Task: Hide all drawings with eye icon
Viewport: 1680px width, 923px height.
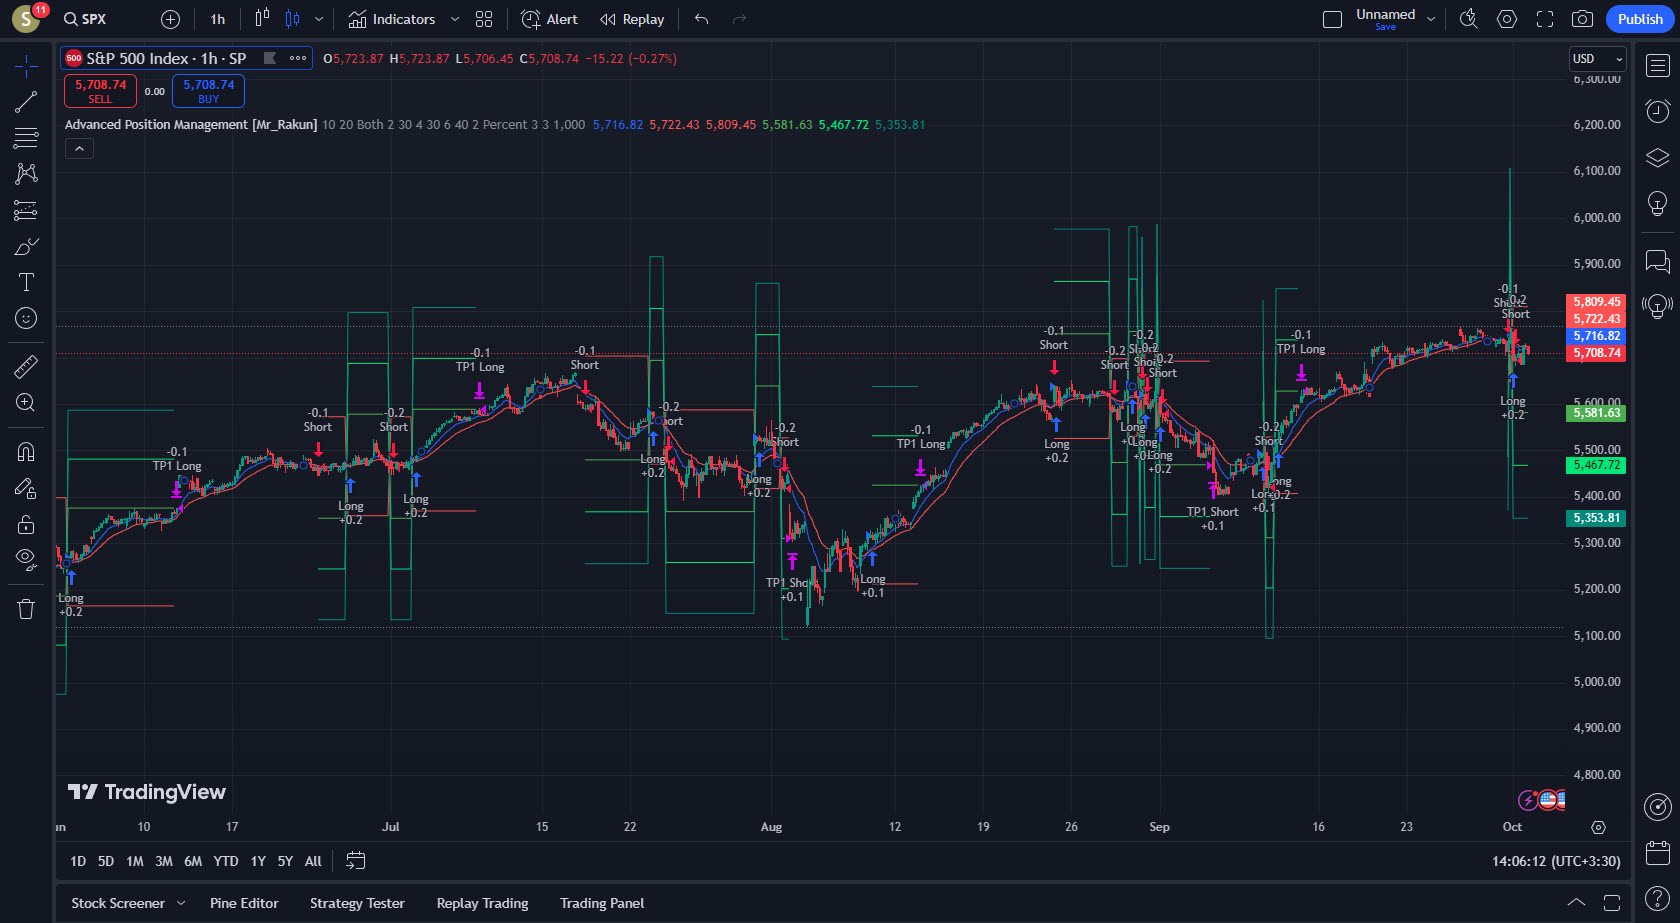Action: 26,558
